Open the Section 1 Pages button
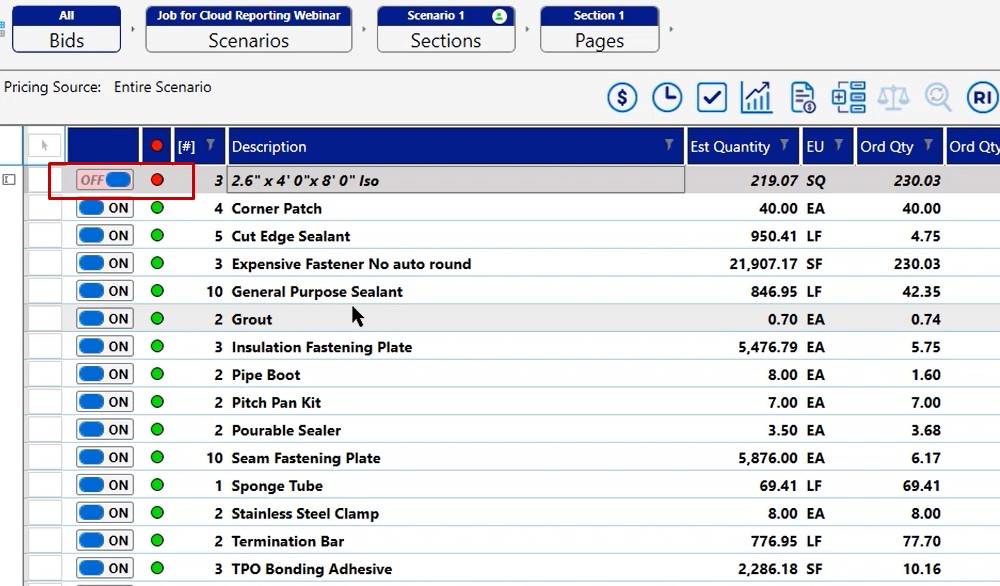1000x586 pixels. pos(599,29)
